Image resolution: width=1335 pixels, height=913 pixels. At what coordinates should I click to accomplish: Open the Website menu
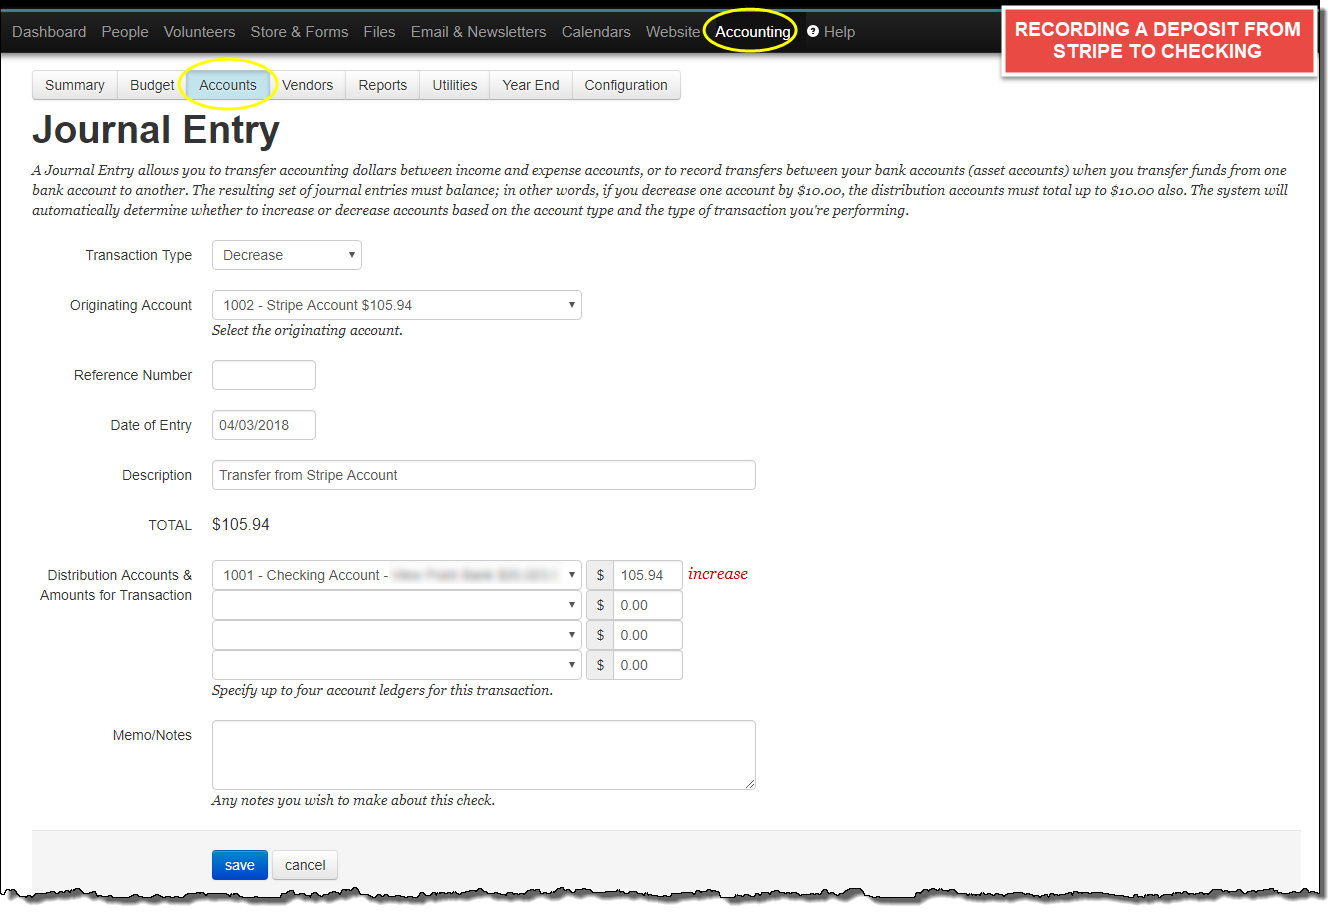[673, 32]
